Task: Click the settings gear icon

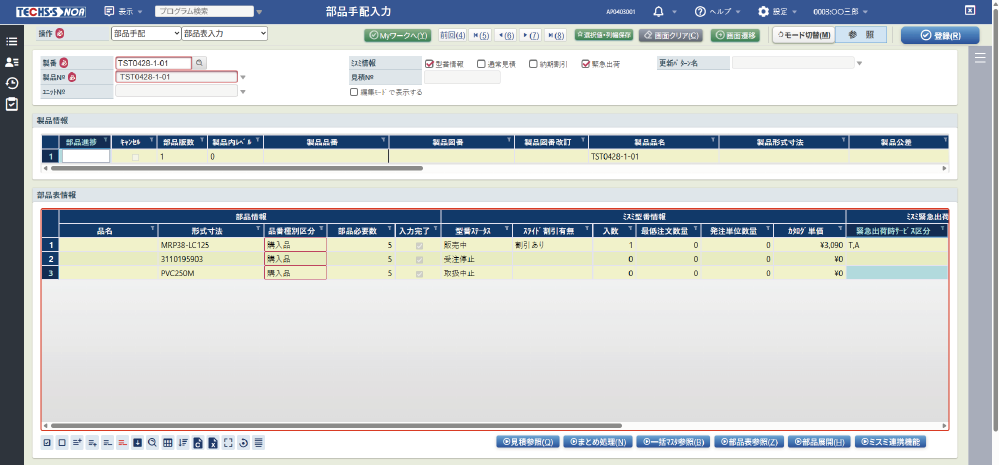Action: point(763,11)
